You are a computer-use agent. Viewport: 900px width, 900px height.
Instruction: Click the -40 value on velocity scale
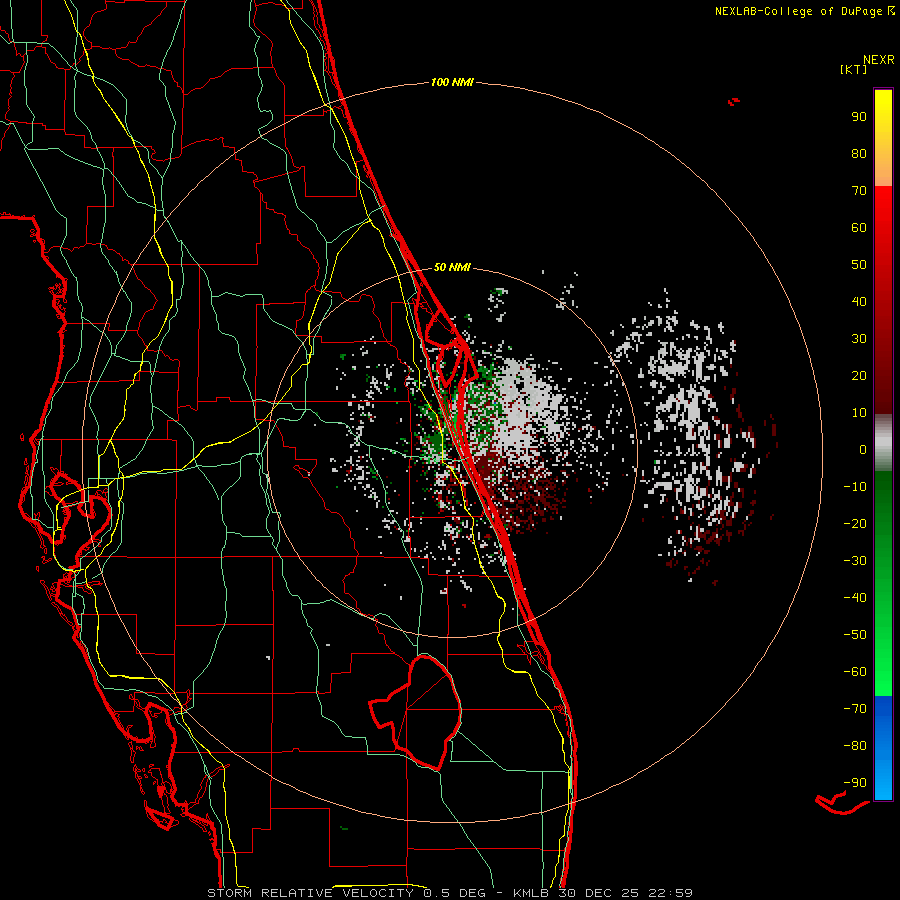(855, 598)
